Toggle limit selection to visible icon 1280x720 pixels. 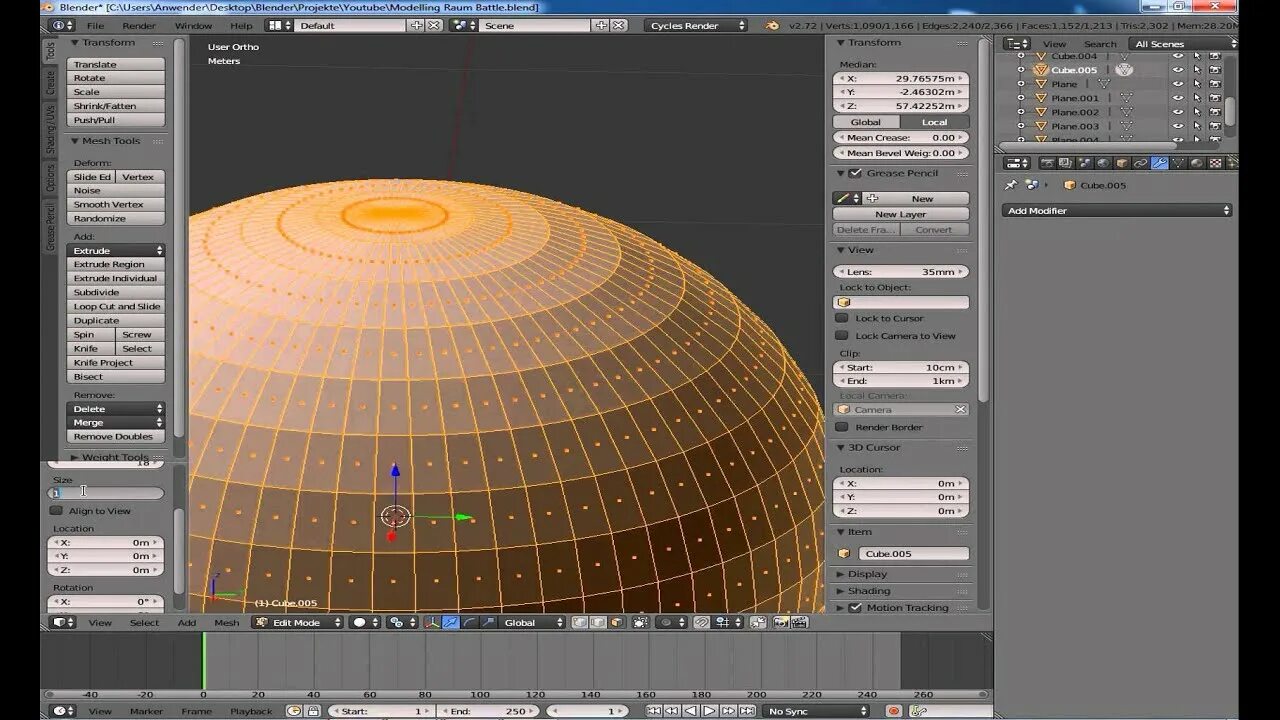(x=639, y=622)
